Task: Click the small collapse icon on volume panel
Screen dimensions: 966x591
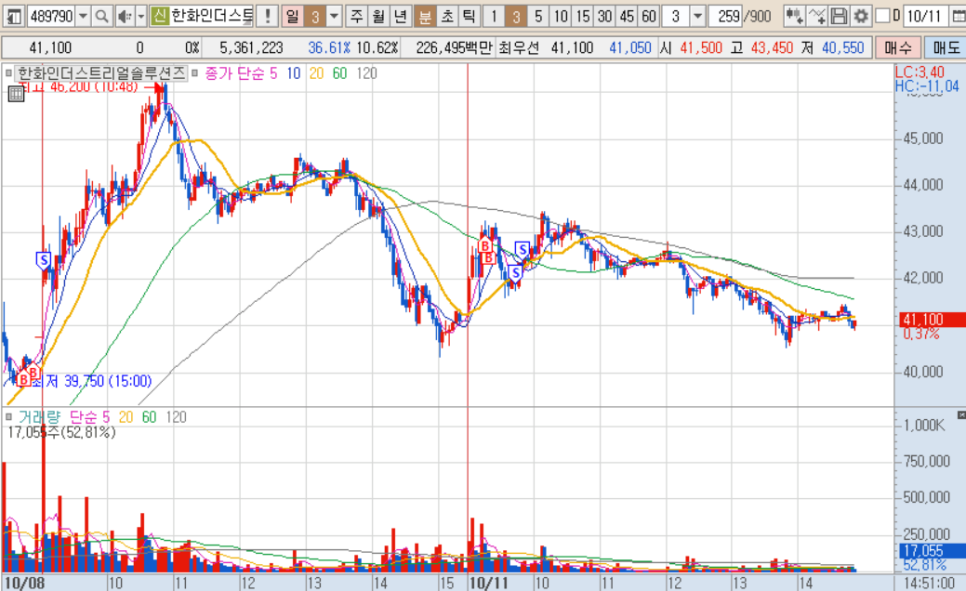Action: tap(961, 415)
